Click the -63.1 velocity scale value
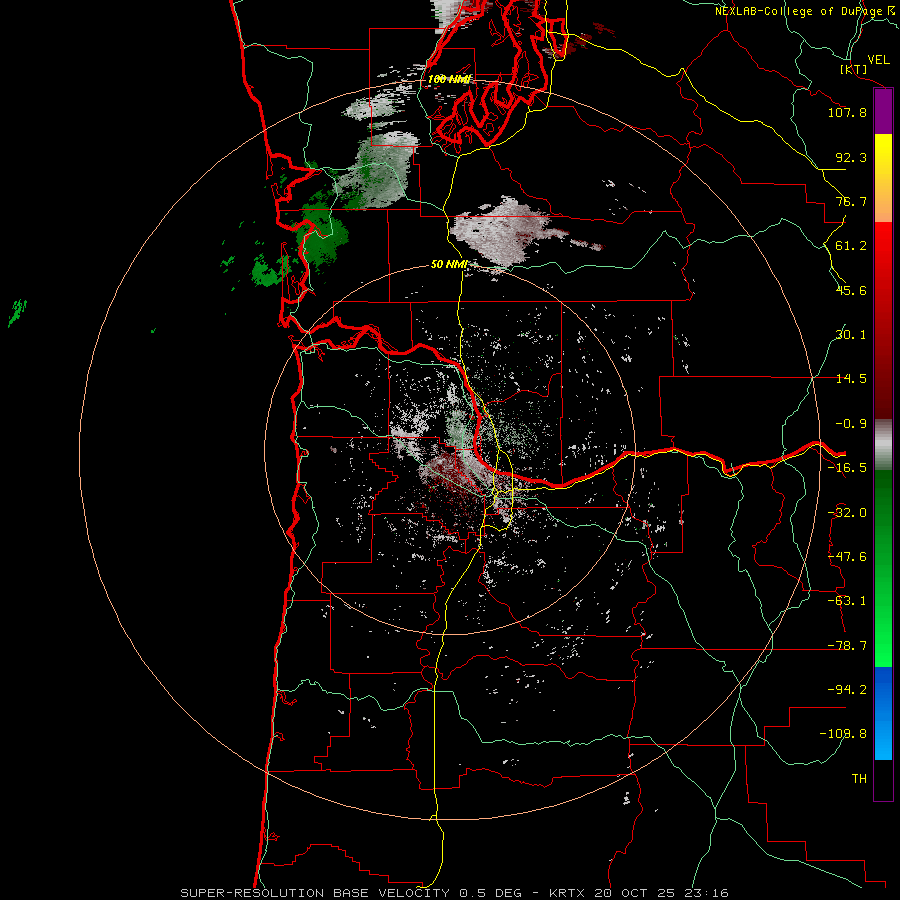The width and height of the screenshot is (900, 900). (x=847, y=601)
